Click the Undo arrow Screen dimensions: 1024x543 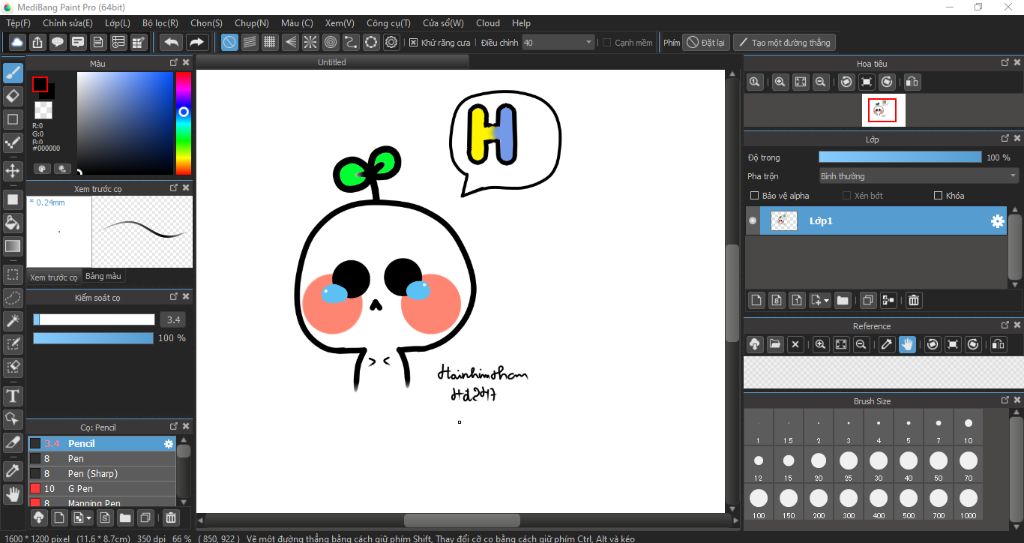[171, 42]
